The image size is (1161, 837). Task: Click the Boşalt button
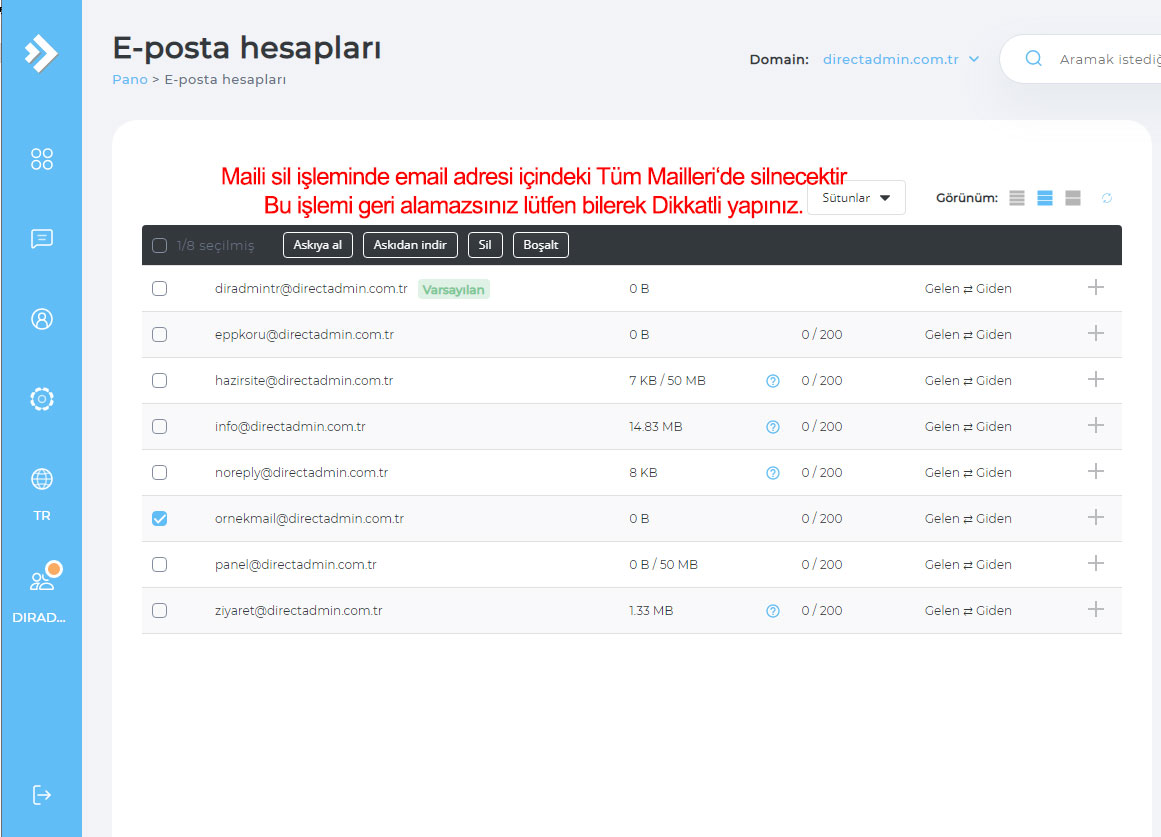[541, 245]
